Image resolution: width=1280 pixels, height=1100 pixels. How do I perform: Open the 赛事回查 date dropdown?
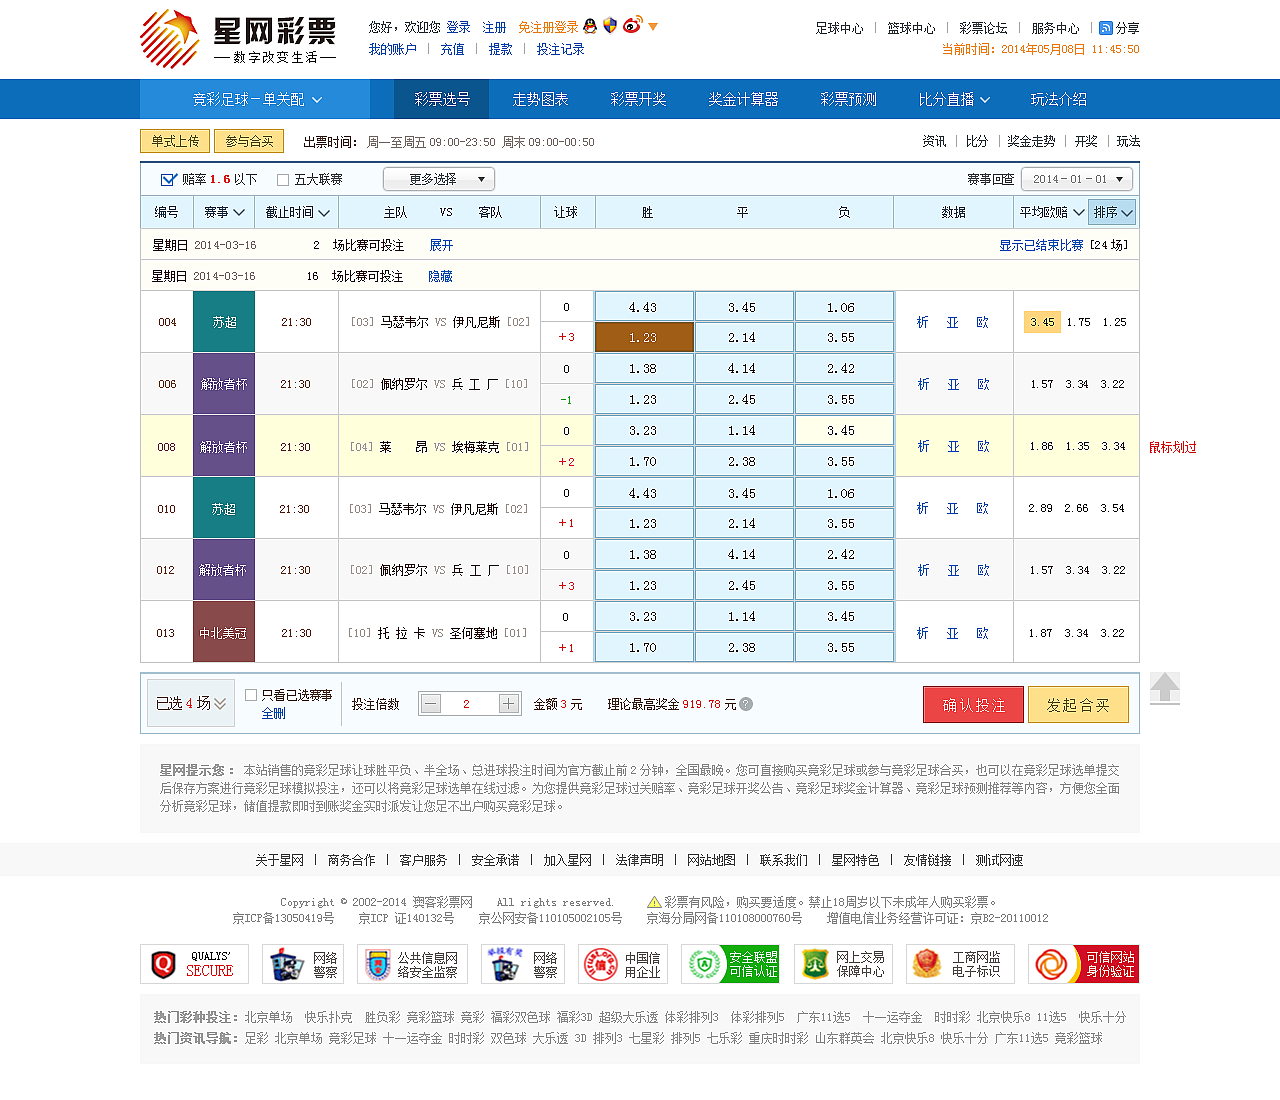coord(1076,178)
